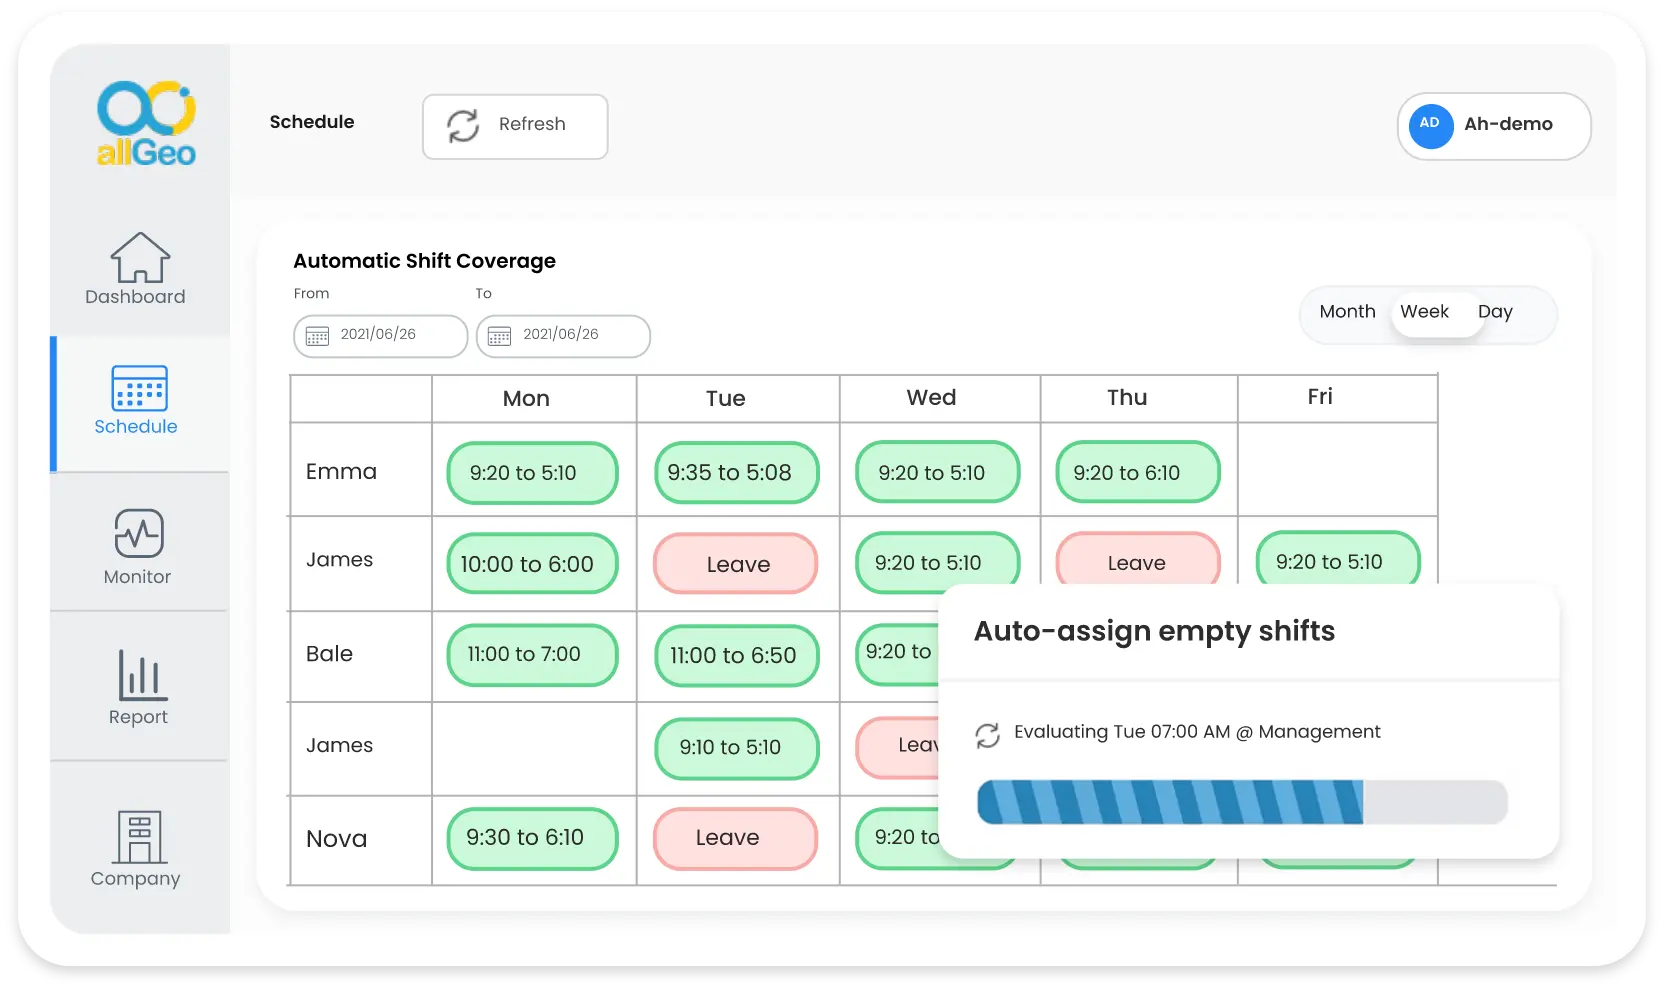Click the blue progress bar
The image size is (1664, 991).
click(x=1170, y=803)
